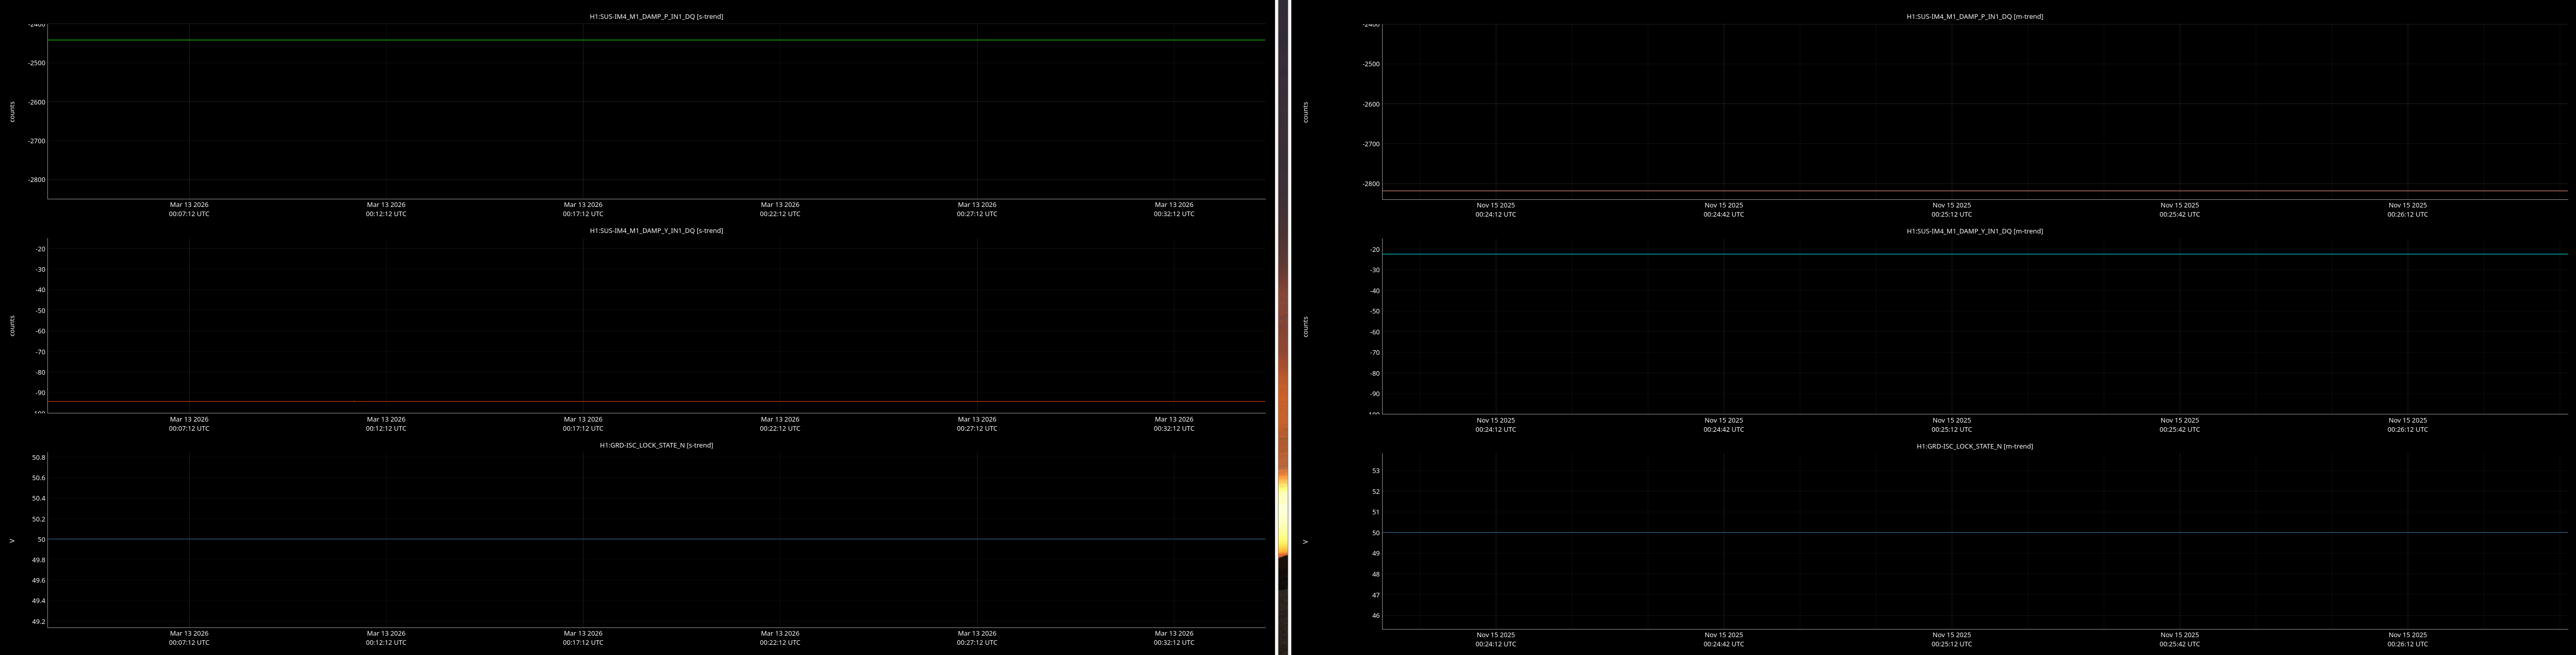Click the H1:GRD-ISC_LOCK_STATE_N [s-trend] plot title
Viewport: 2576px width, 655px height.
pos(656,445)
